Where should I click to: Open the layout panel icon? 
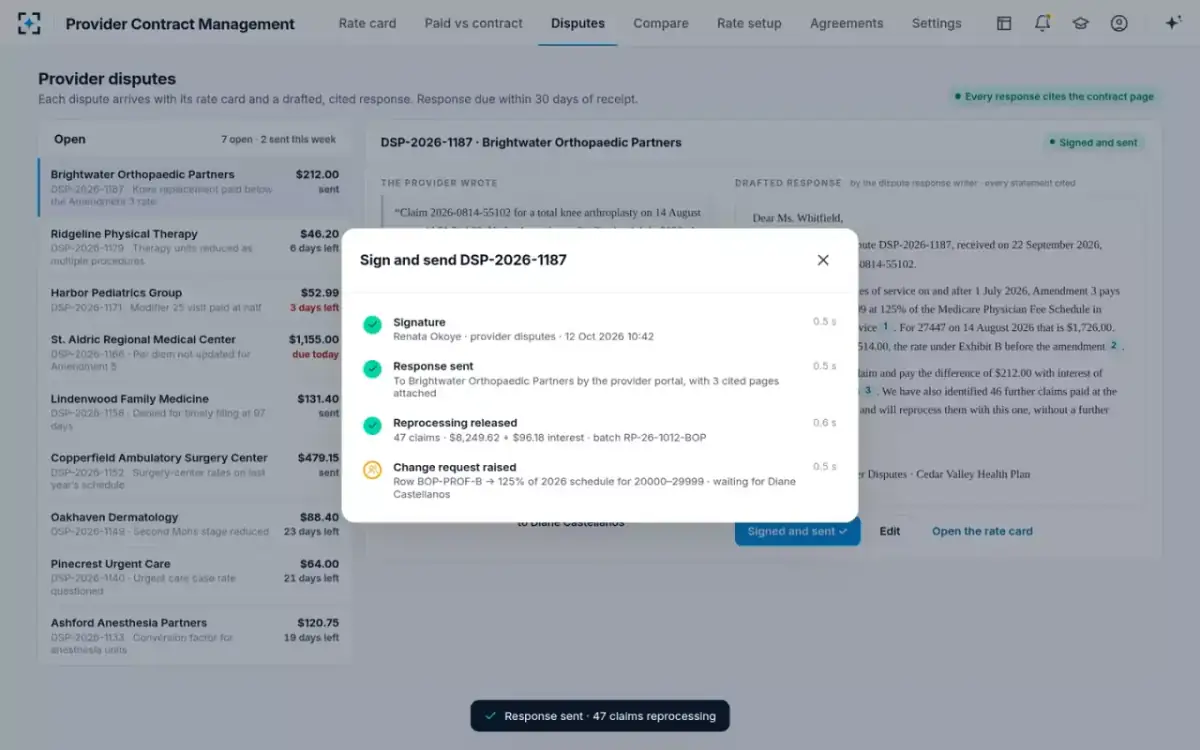tap(1004, 23)
